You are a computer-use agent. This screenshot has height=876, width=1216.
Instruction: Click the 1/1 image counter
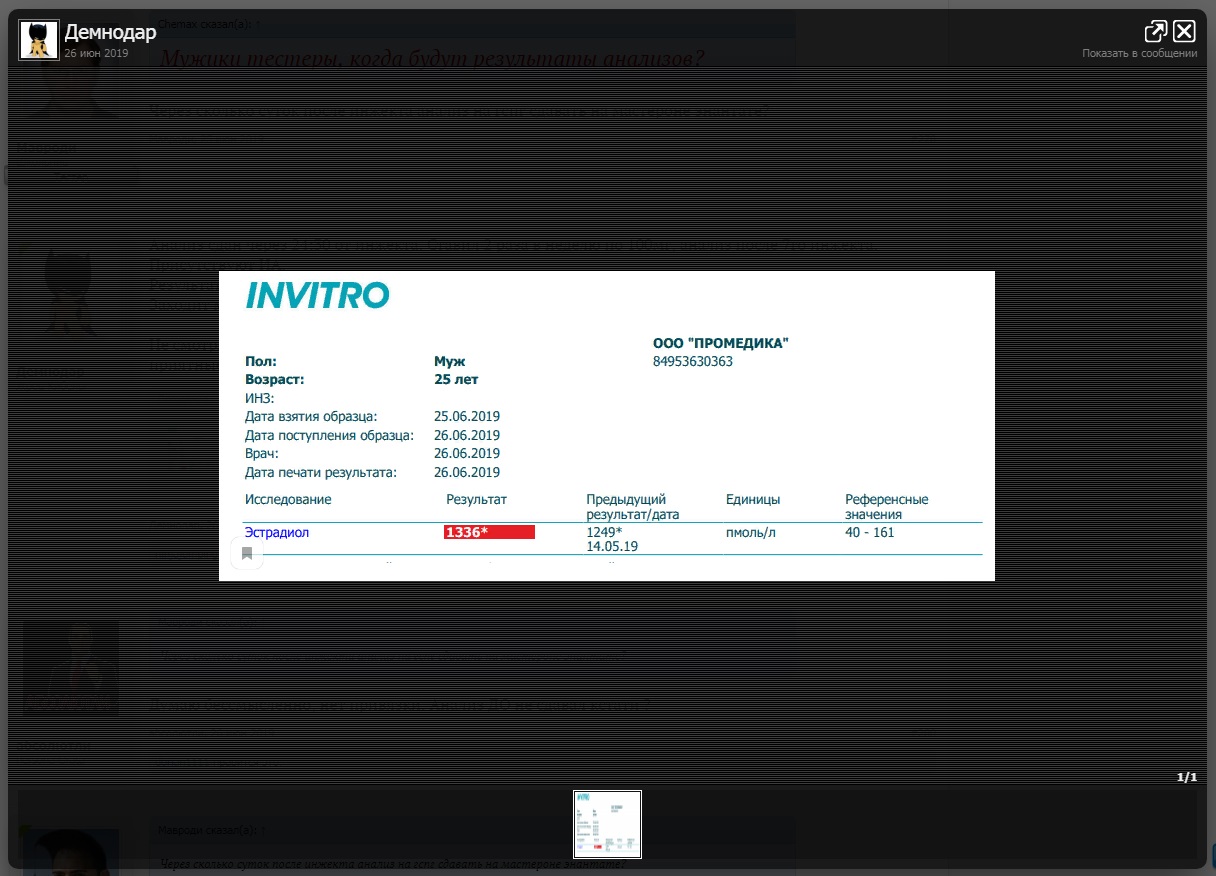[1186, 777]
